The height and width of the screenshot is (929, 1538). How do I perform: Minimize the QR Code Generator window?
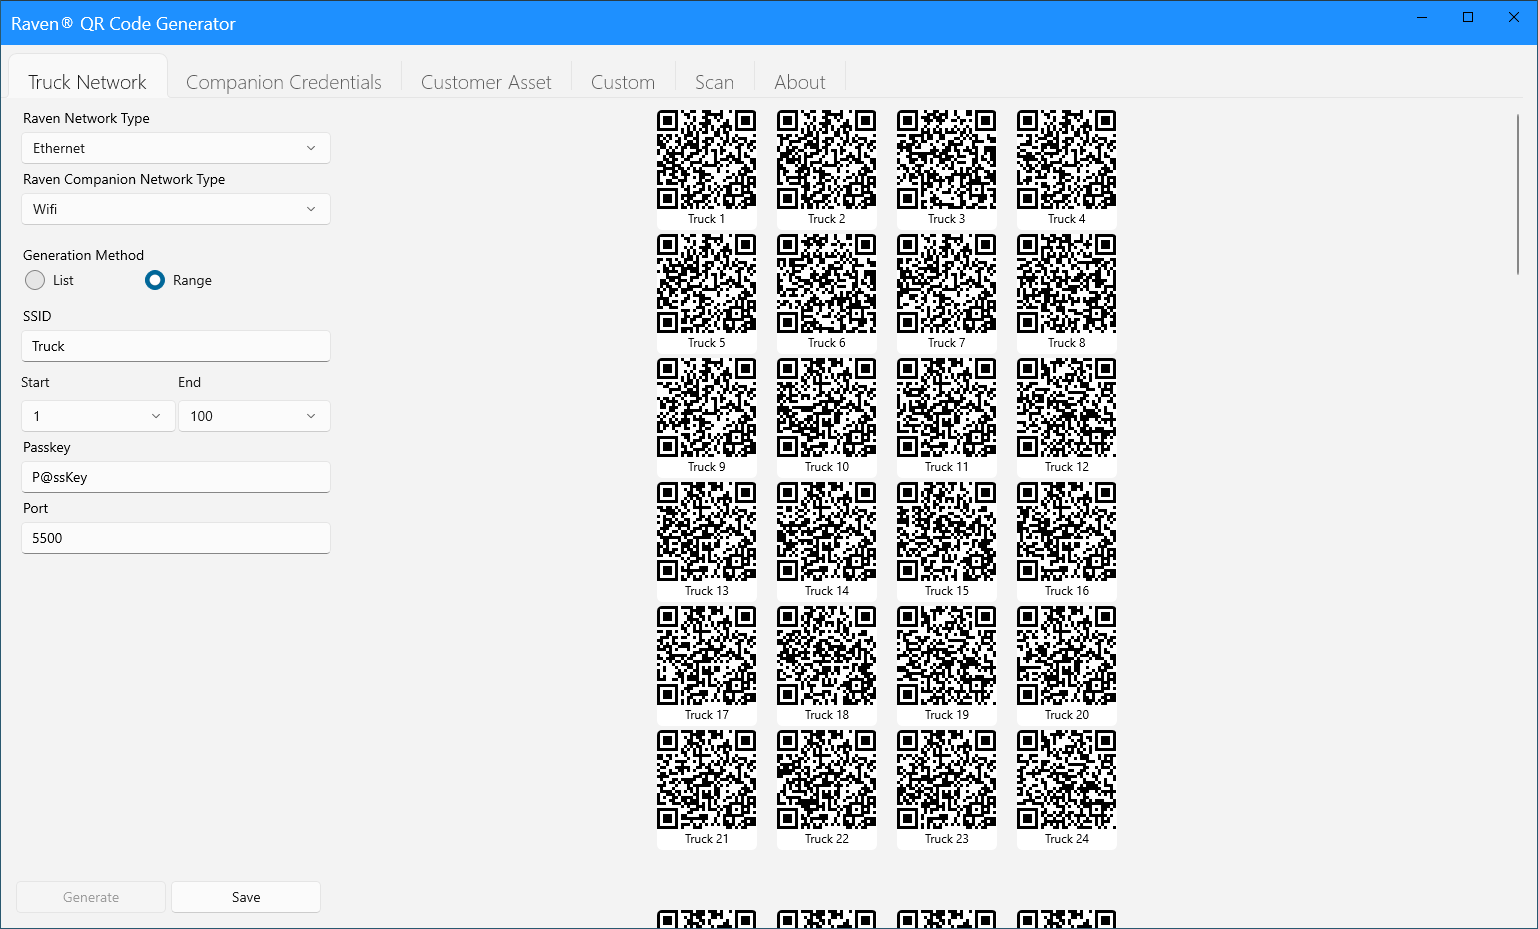[x=1423, y=17]
